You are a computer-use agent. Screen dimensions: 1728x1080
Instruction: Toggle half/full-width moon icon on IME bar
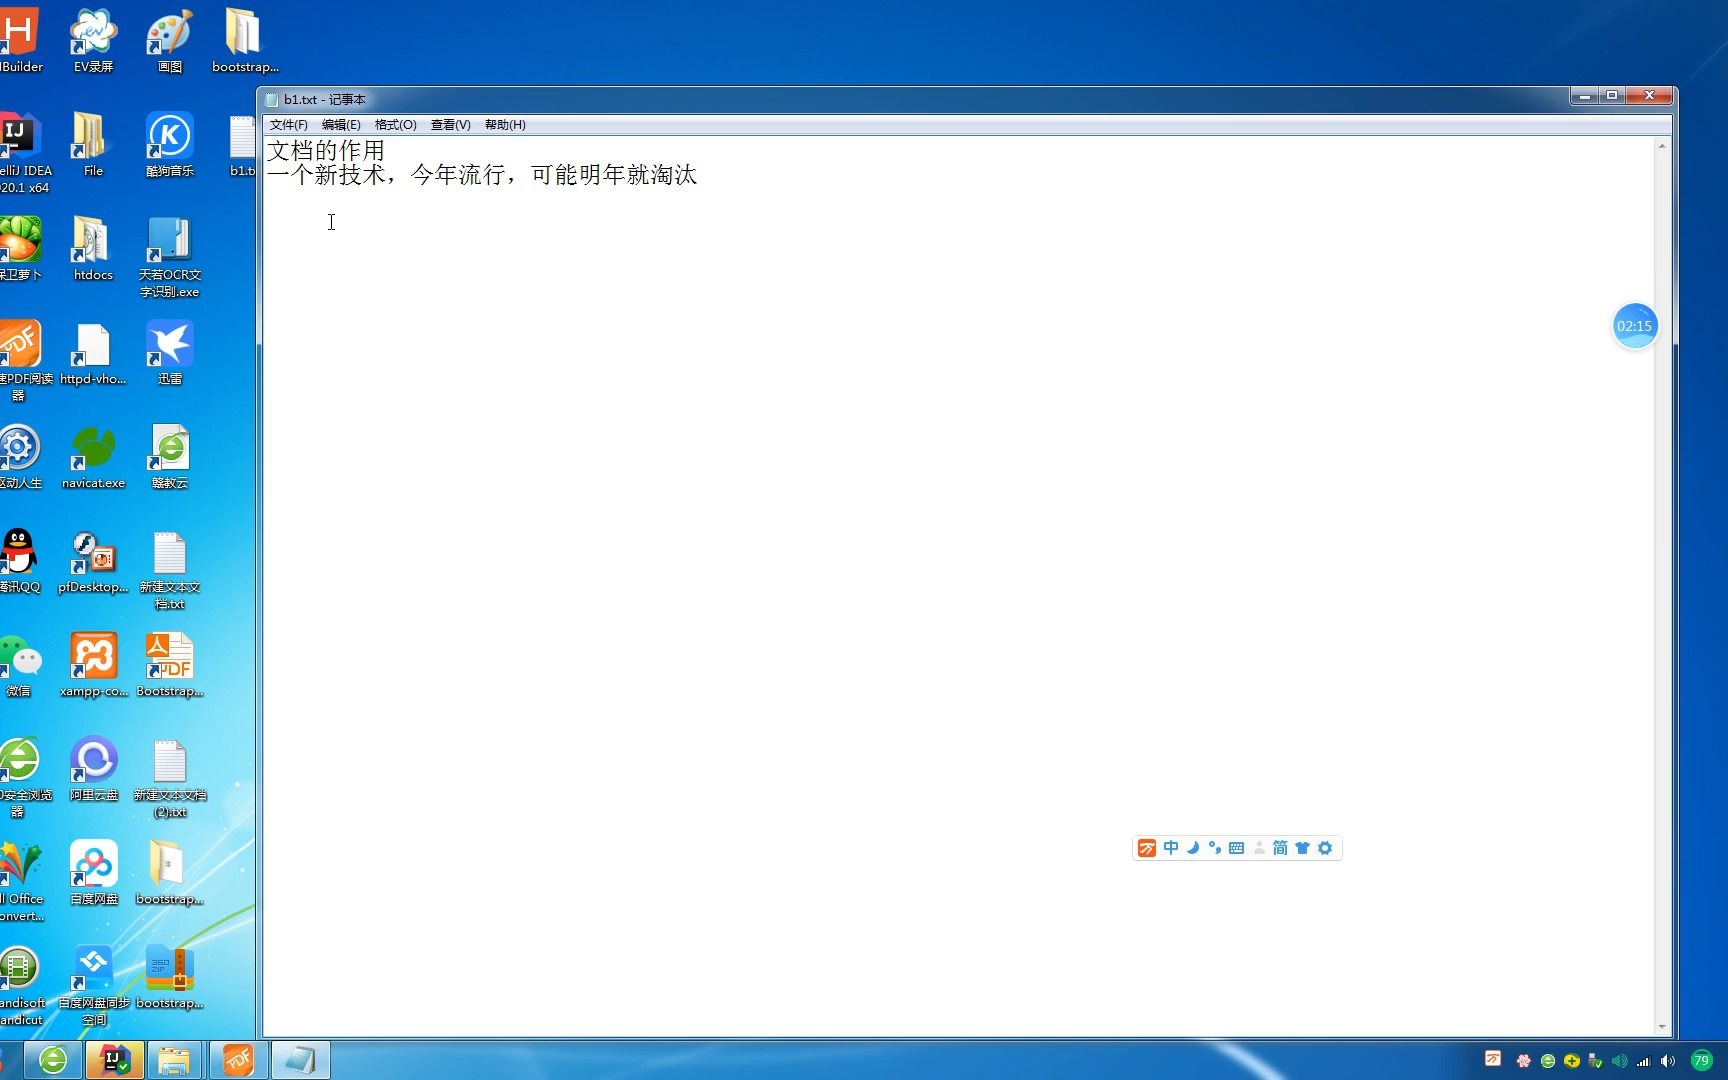tap(1192, 848)
